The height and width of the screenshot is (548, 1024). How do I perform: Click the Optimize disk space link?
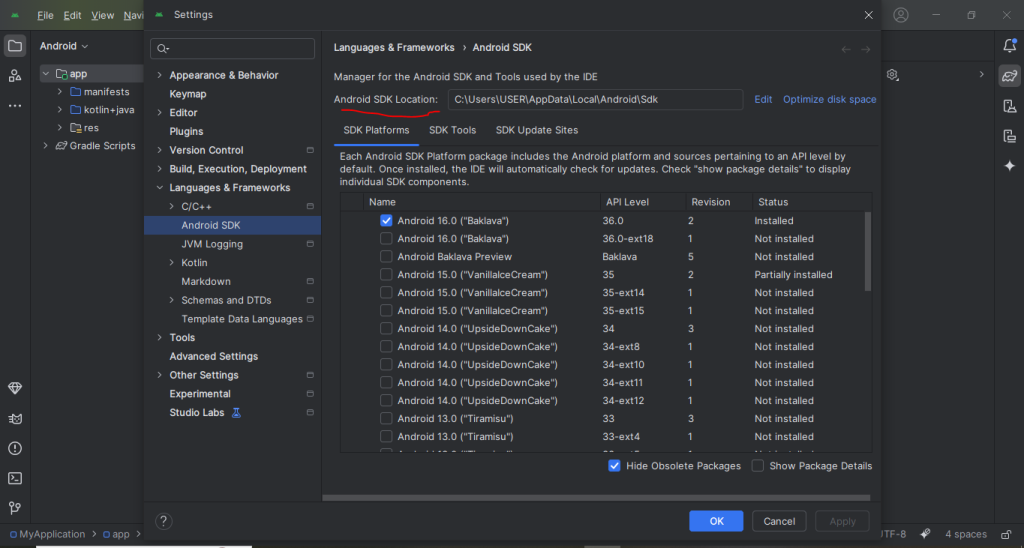(829, 100)
